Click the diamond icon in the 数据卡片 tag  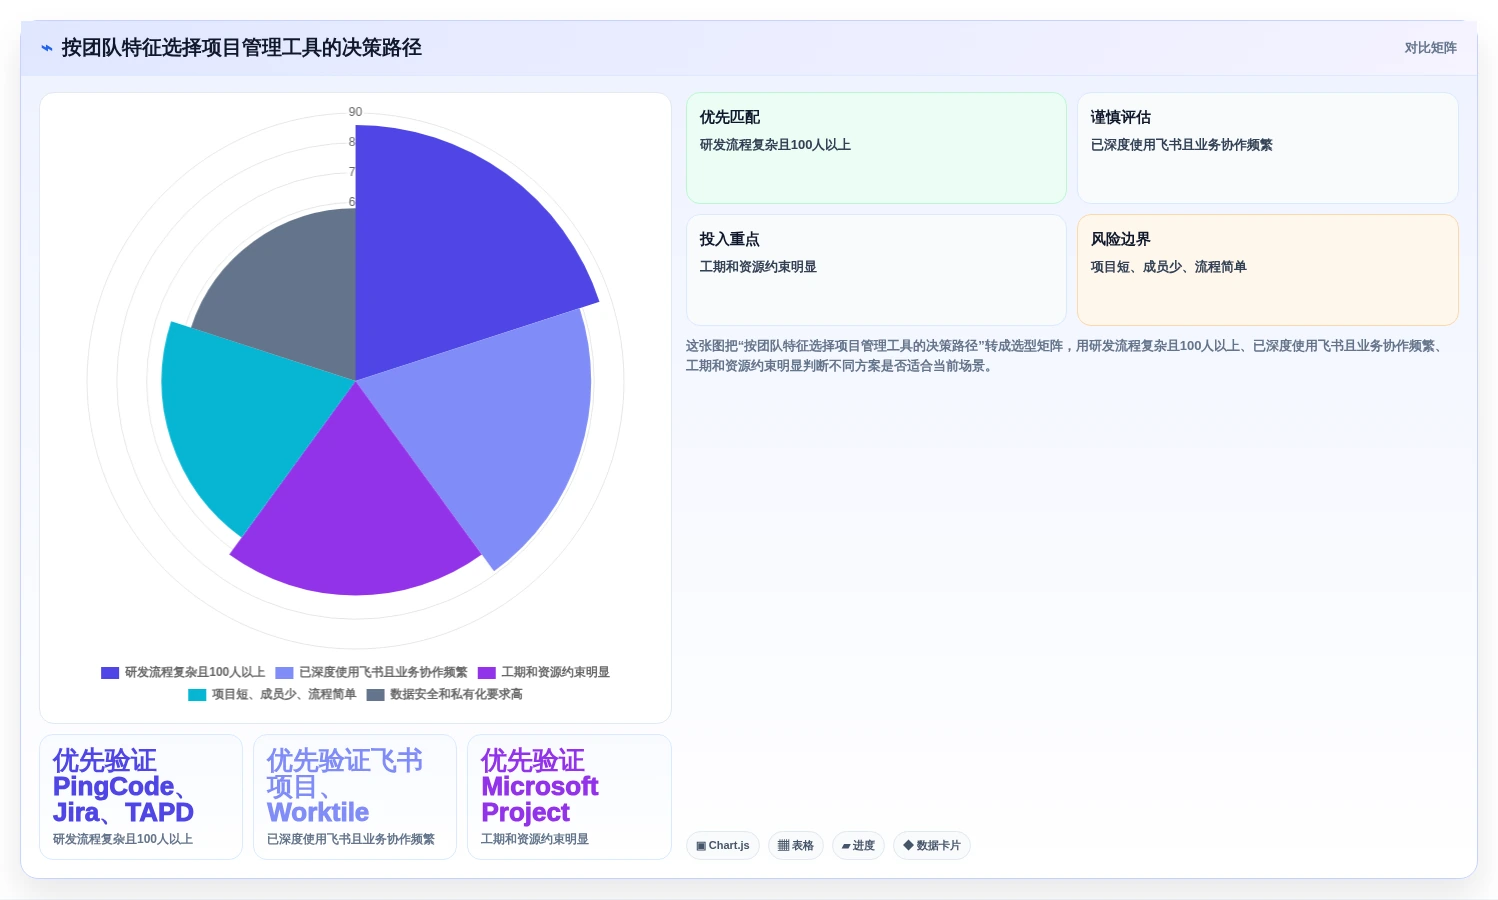908,846
